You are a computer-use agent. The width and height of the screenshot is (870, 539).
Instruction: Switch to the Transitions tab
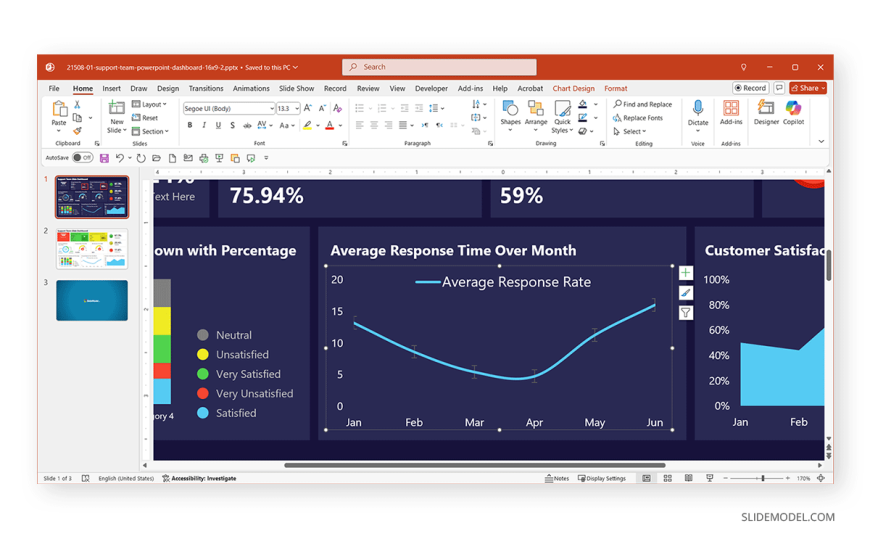[x=206, y=88]
